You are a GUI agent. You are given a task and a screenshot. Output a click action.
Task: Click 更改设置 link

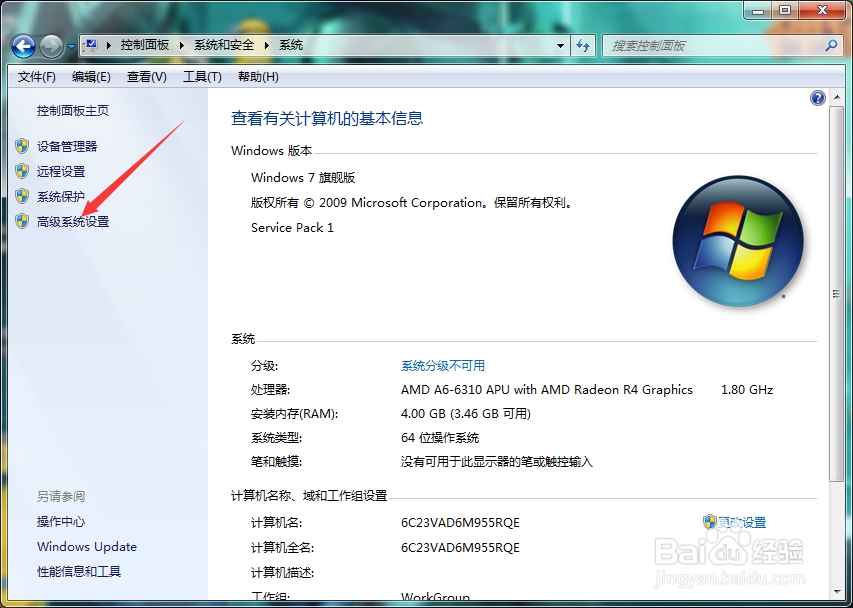741,523
